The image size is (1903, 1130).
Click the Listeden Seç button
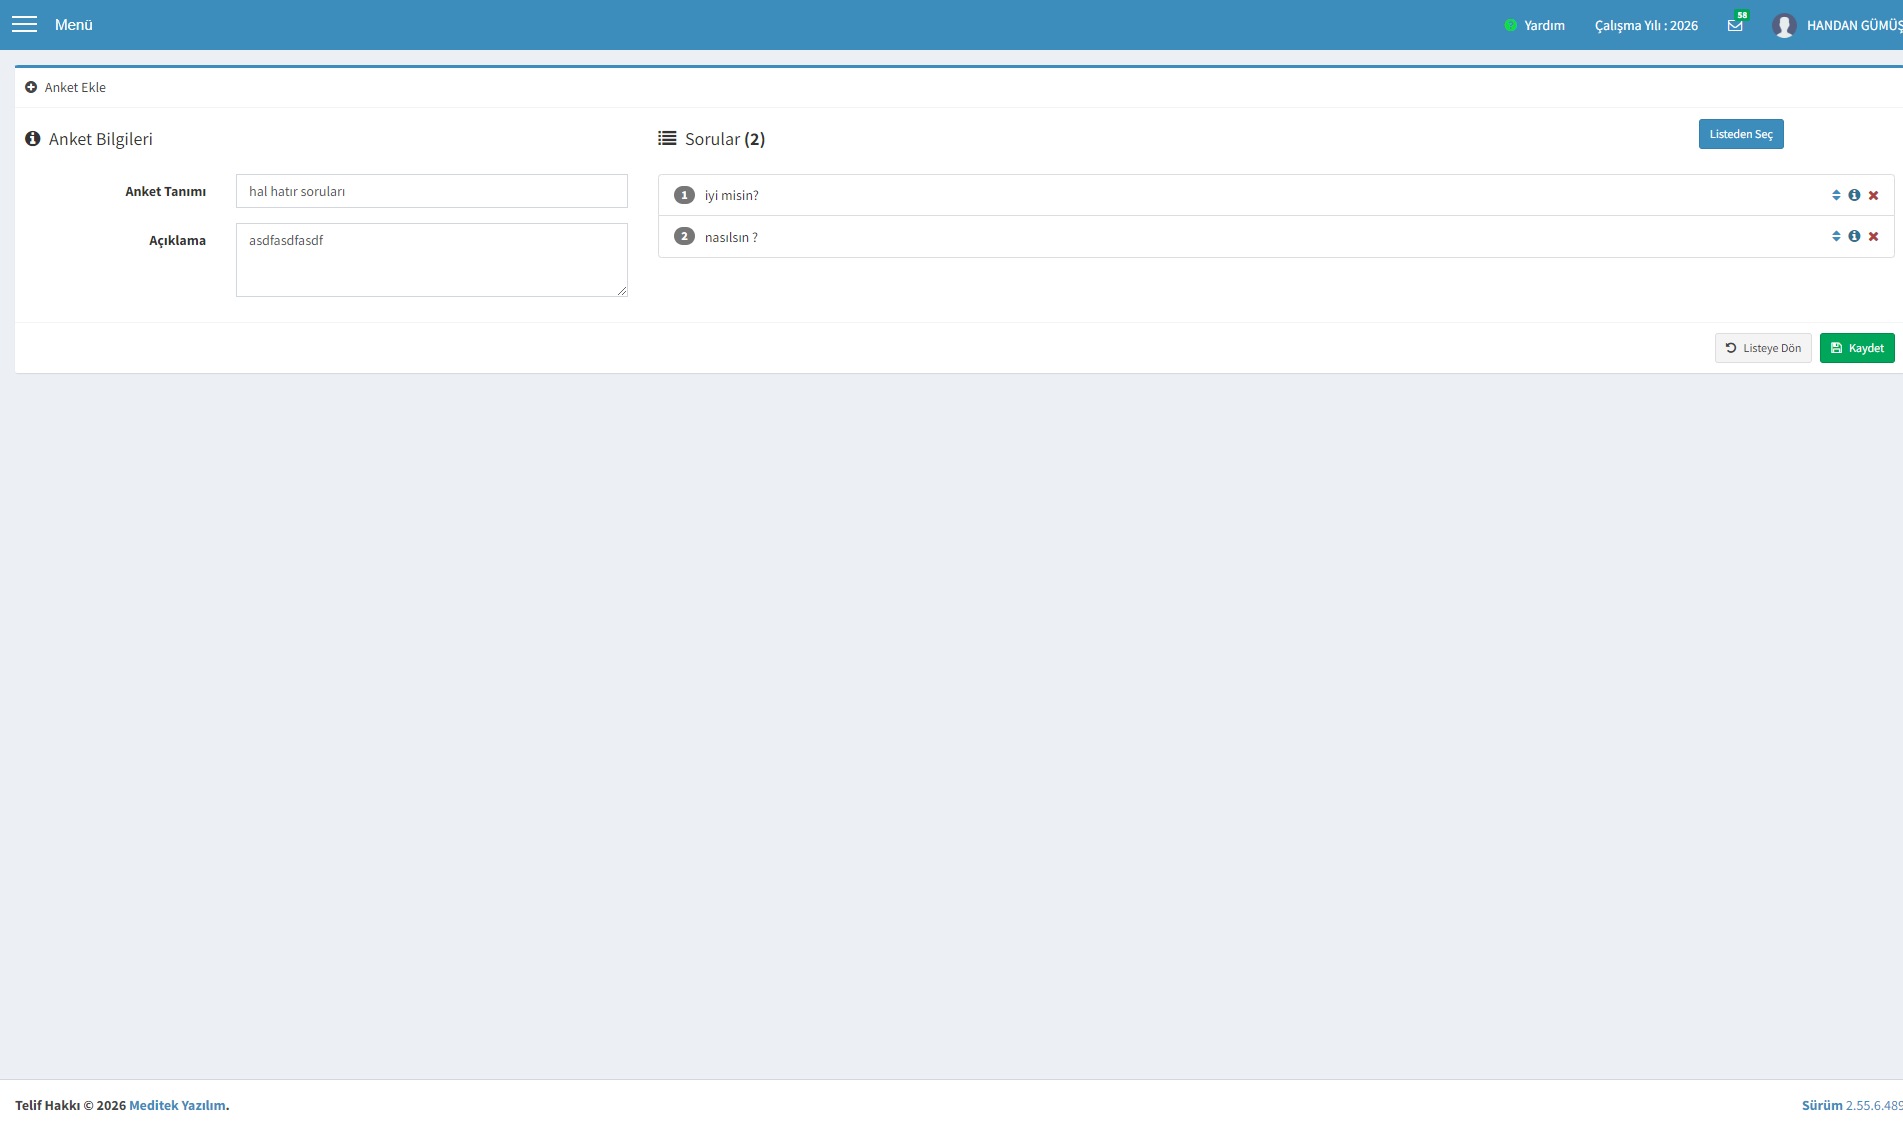[1740, 134]
